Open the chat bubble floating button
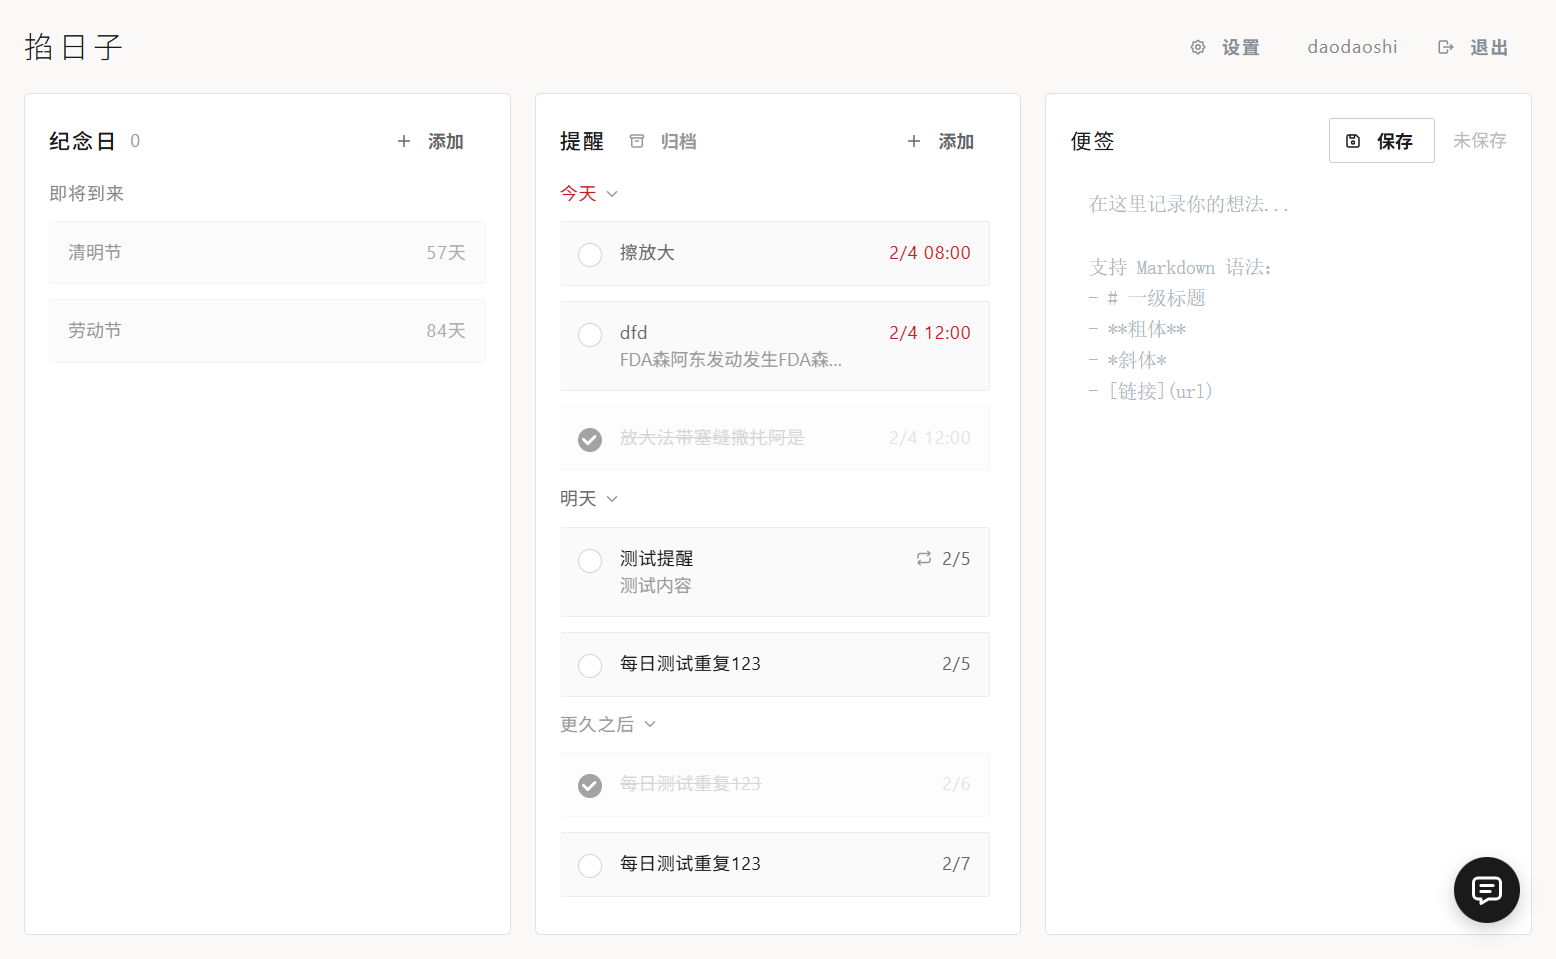The width and height of the screenshot is (1556, 959). tap(1486, 889)
